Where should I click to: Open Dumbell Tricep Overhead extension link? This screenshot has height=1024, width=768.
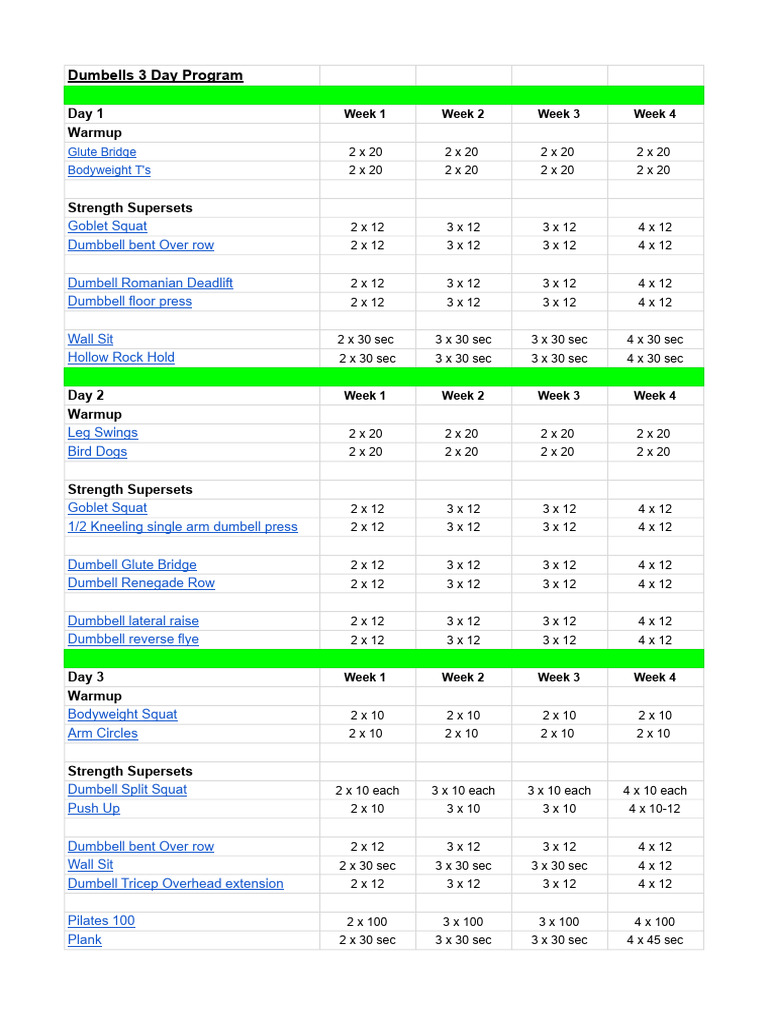point(175,883)
